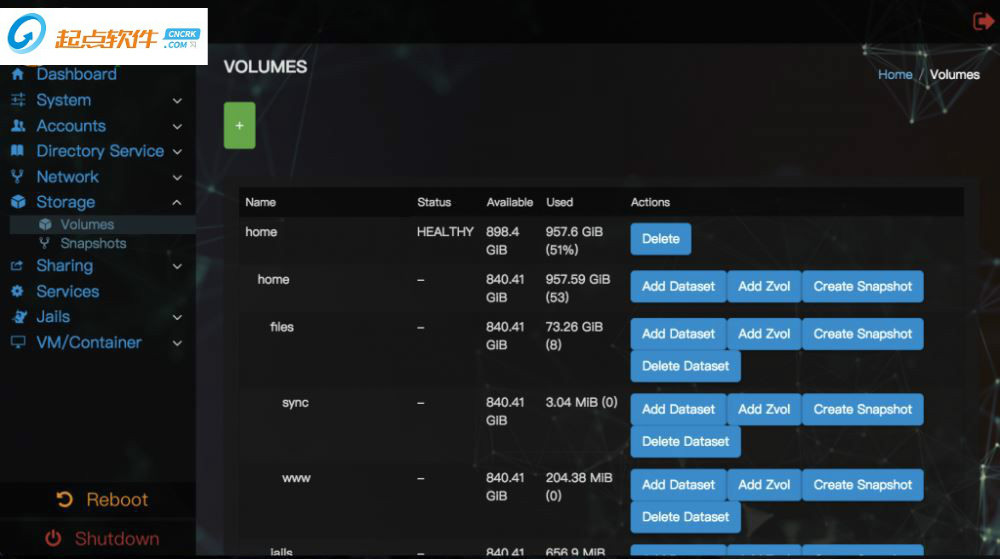
Task: Click the green add volume plus button
Action: coord(239,126)
